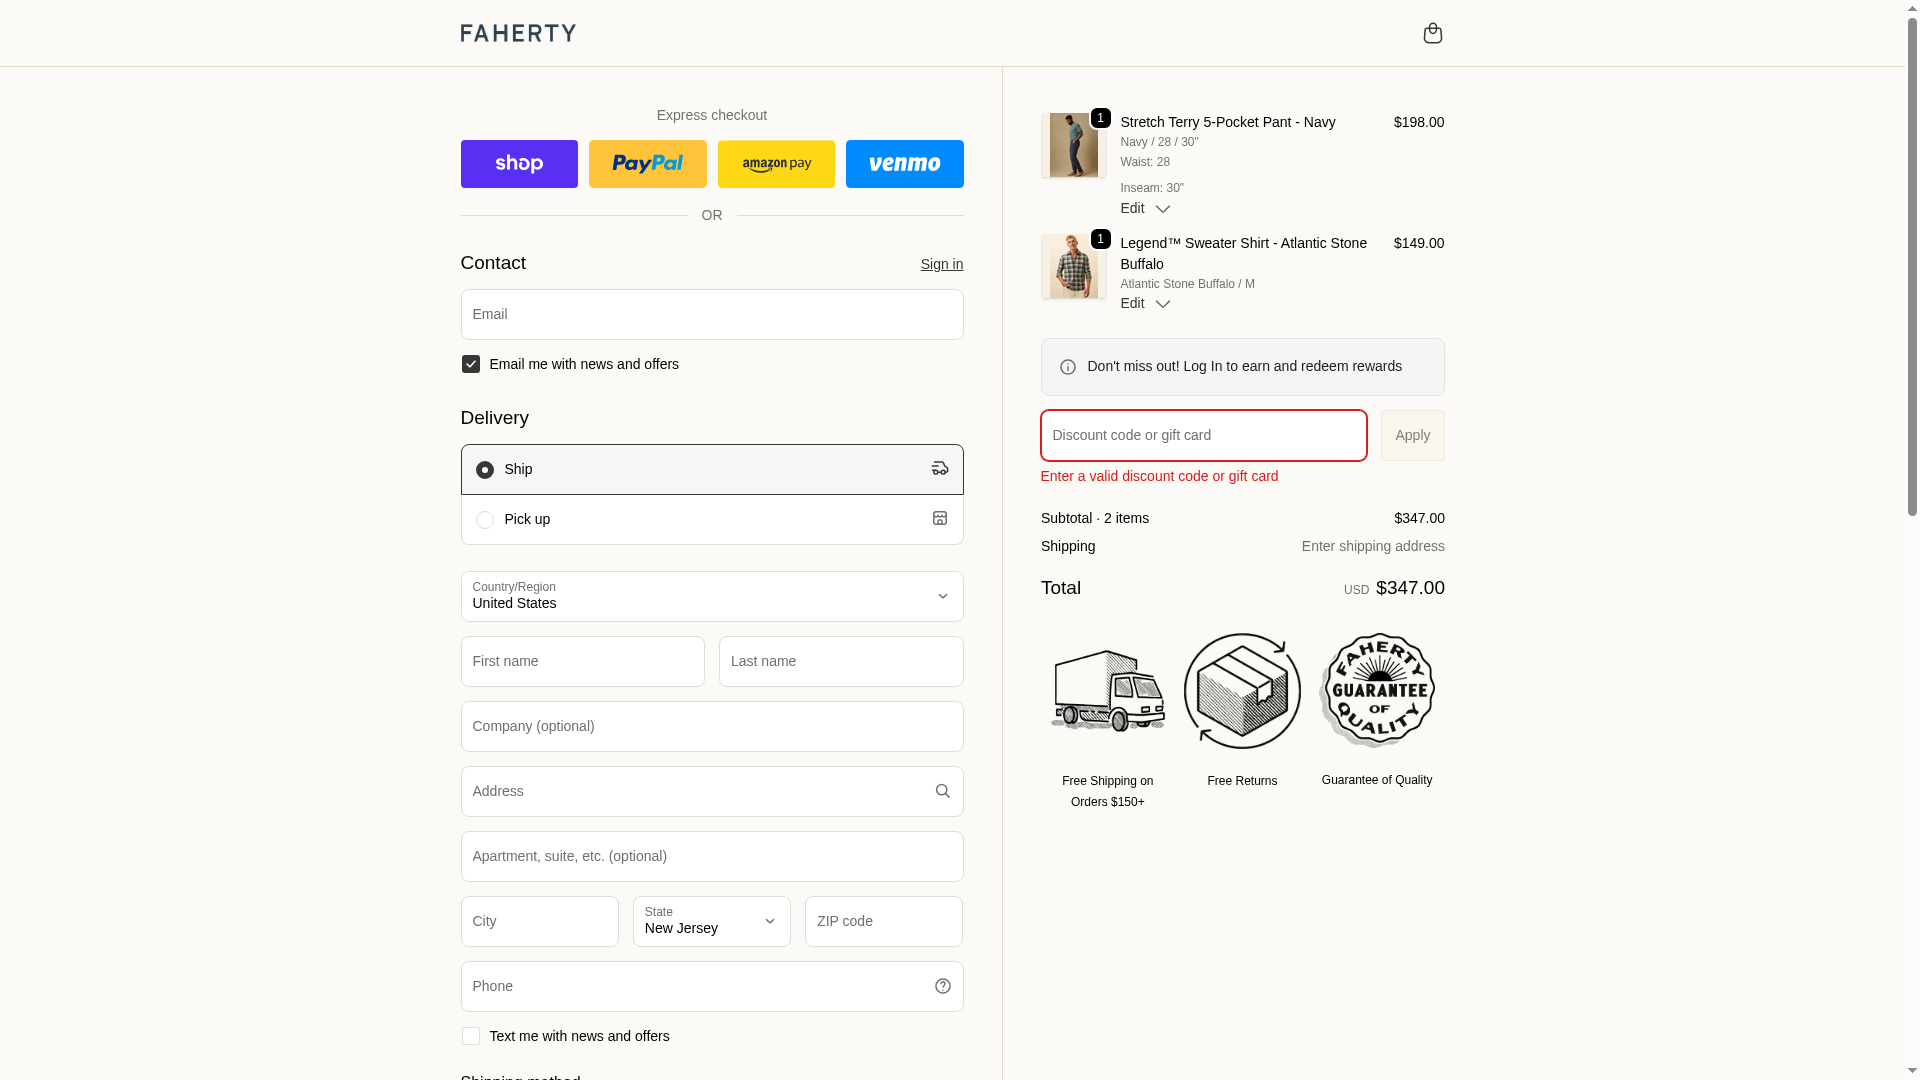Choose Venmo express checkout
Viewport: 1920px width, 1080px height.
(x=904, y=164)
